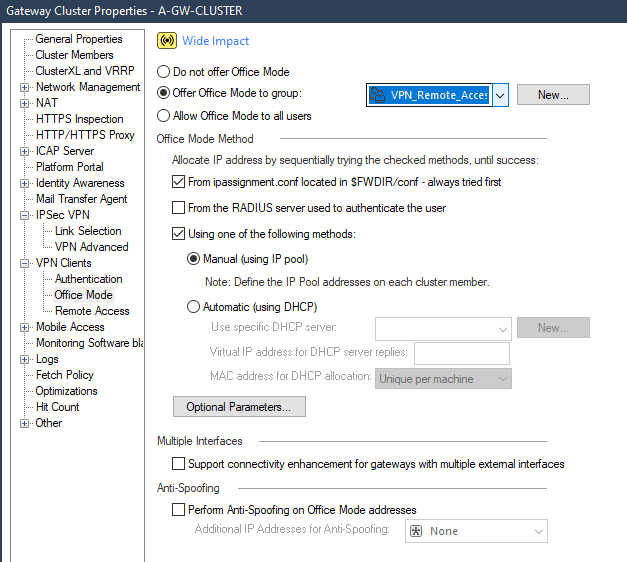Image resolution: width=627 pixels, height=562 pixels.
Task: Go to Remote Access under VPN Clients
Action: pyautogui.click(x=92, y=311)
